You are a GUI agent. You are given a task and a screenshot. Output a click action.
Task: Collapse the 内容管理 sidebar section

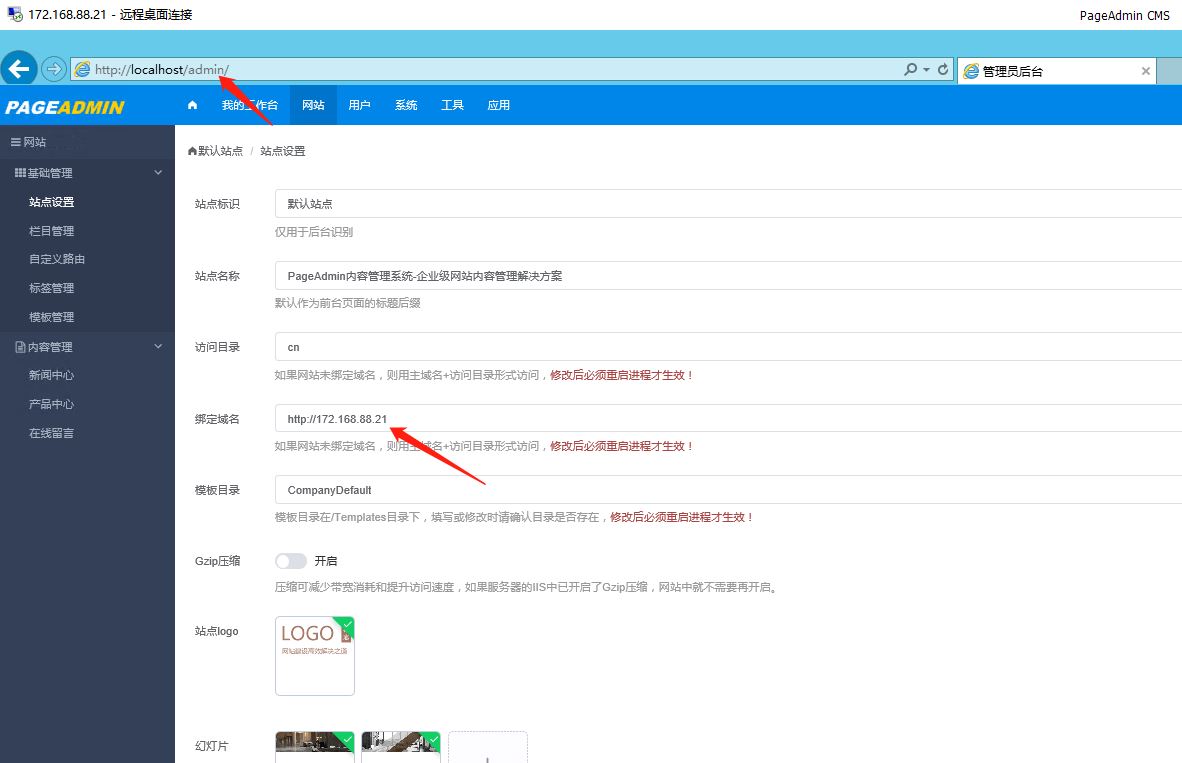pos(158,347)
